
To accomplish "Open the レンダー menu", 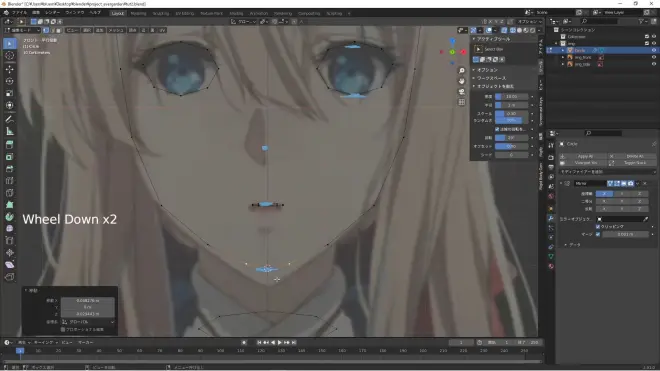I will [x=53, y=13].
